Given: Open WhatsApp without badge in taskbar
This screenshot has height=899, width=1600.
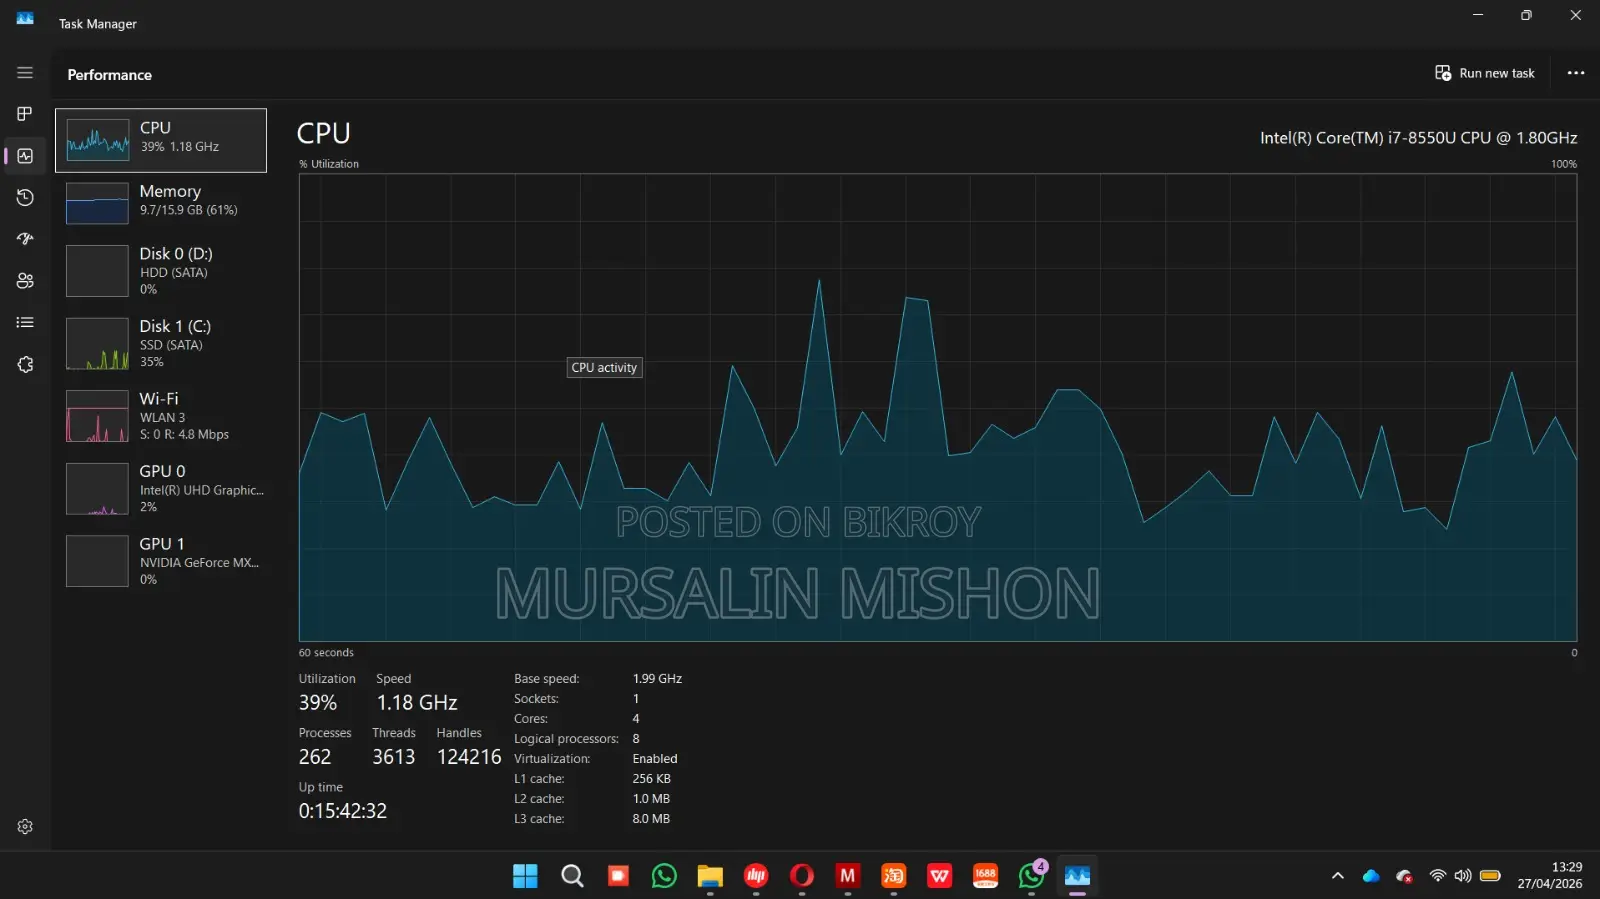Looking at the screenshot, I should [664, 876].
